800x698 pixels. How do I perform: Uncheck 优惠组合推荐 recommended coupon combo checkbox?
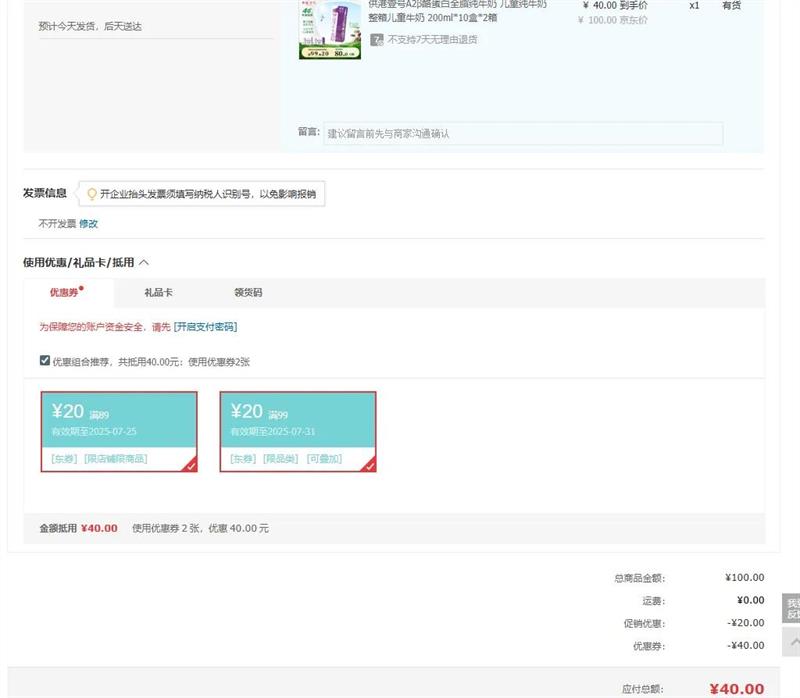click(x=45, y=361)
